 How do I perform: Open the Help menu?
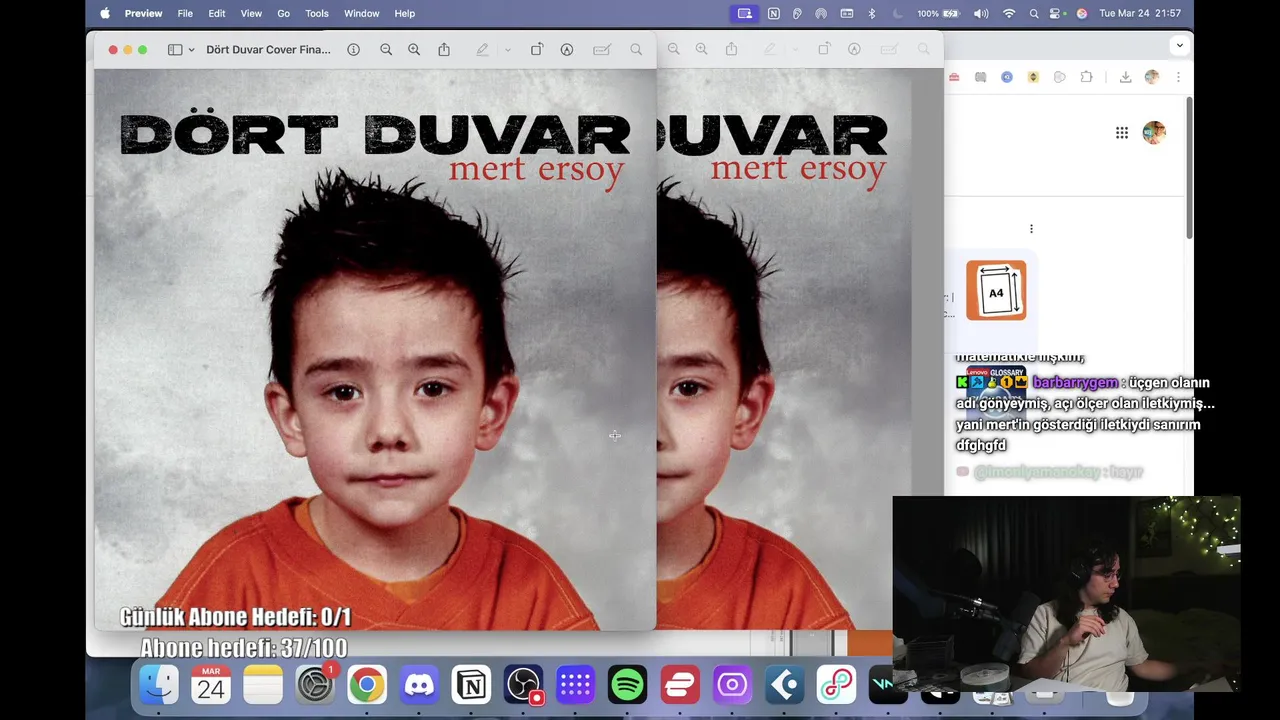click(404, 13)
